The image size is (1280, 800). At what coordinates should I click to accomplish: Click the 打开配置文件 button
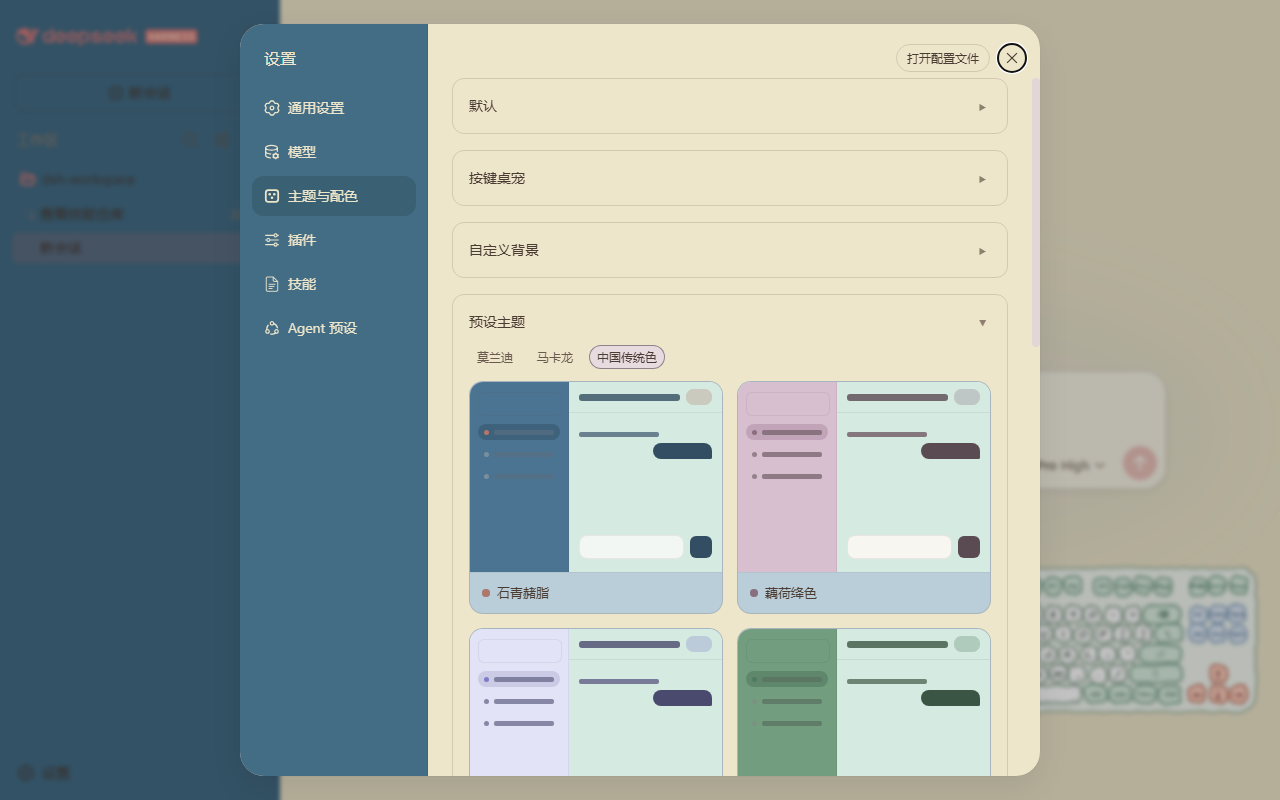[943, 58]
